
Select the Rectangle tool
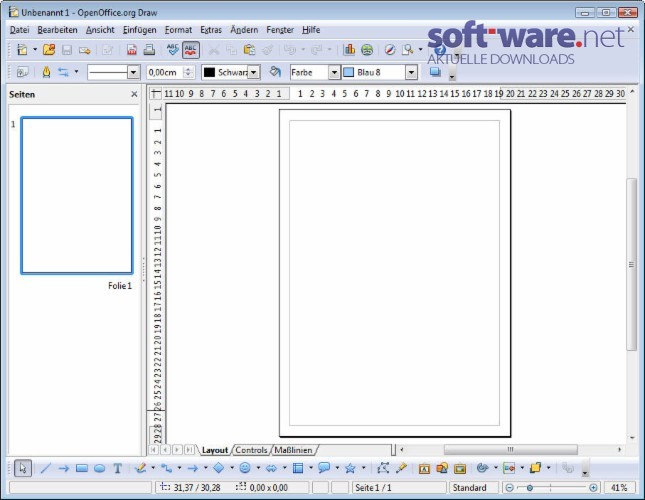[x=81, y=468]
